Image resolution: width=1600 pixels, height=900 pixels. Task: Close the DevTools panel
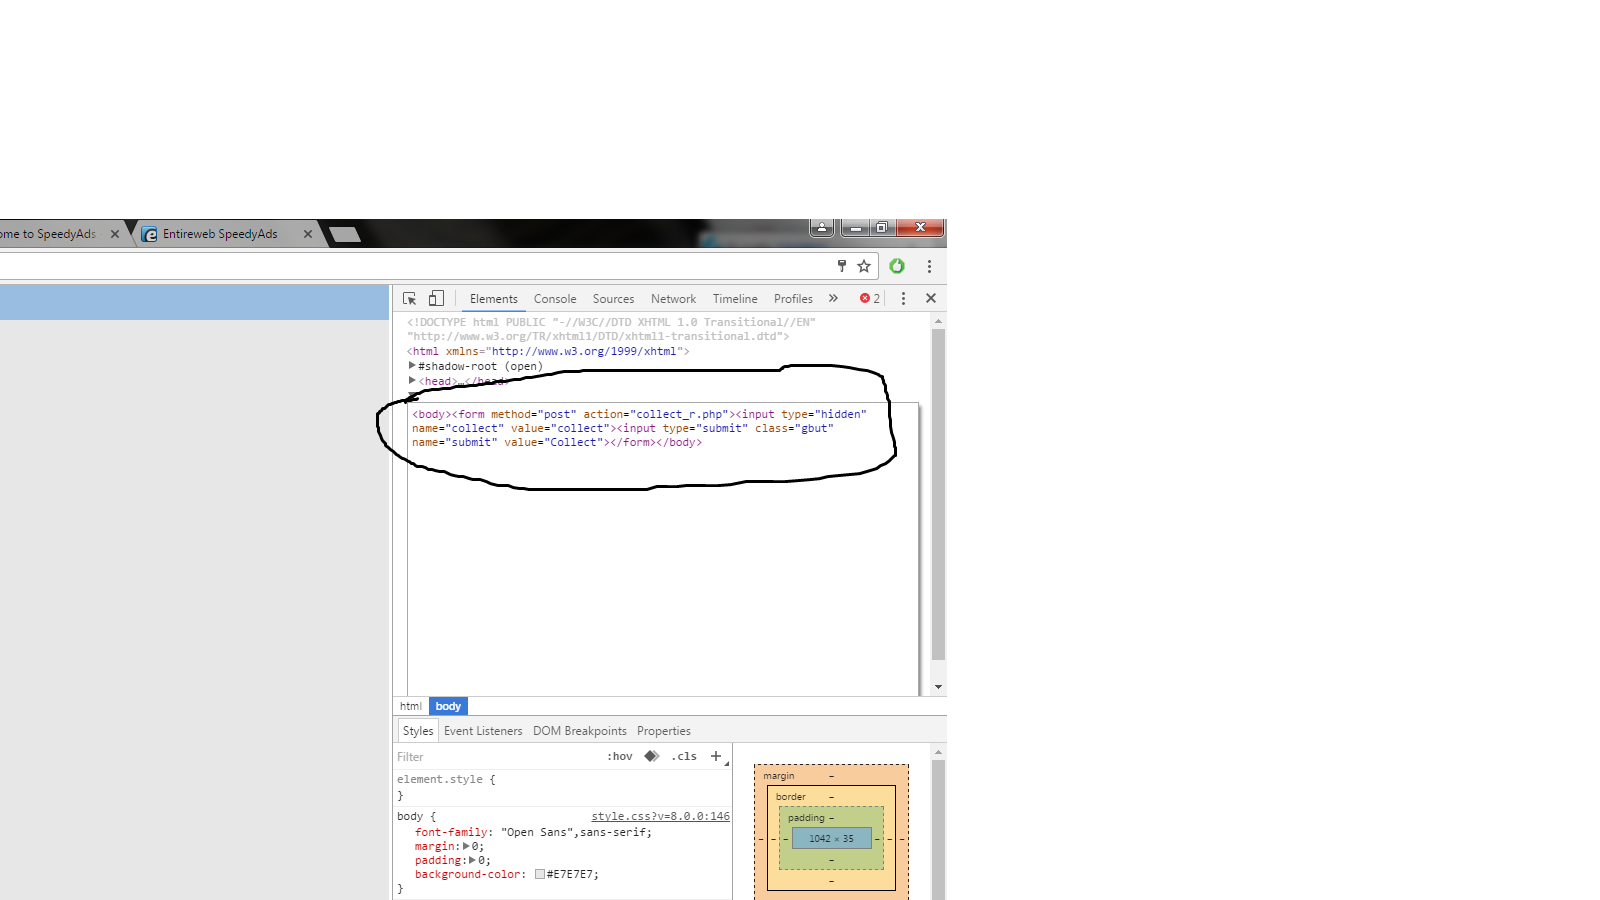(x=931, y=298)
